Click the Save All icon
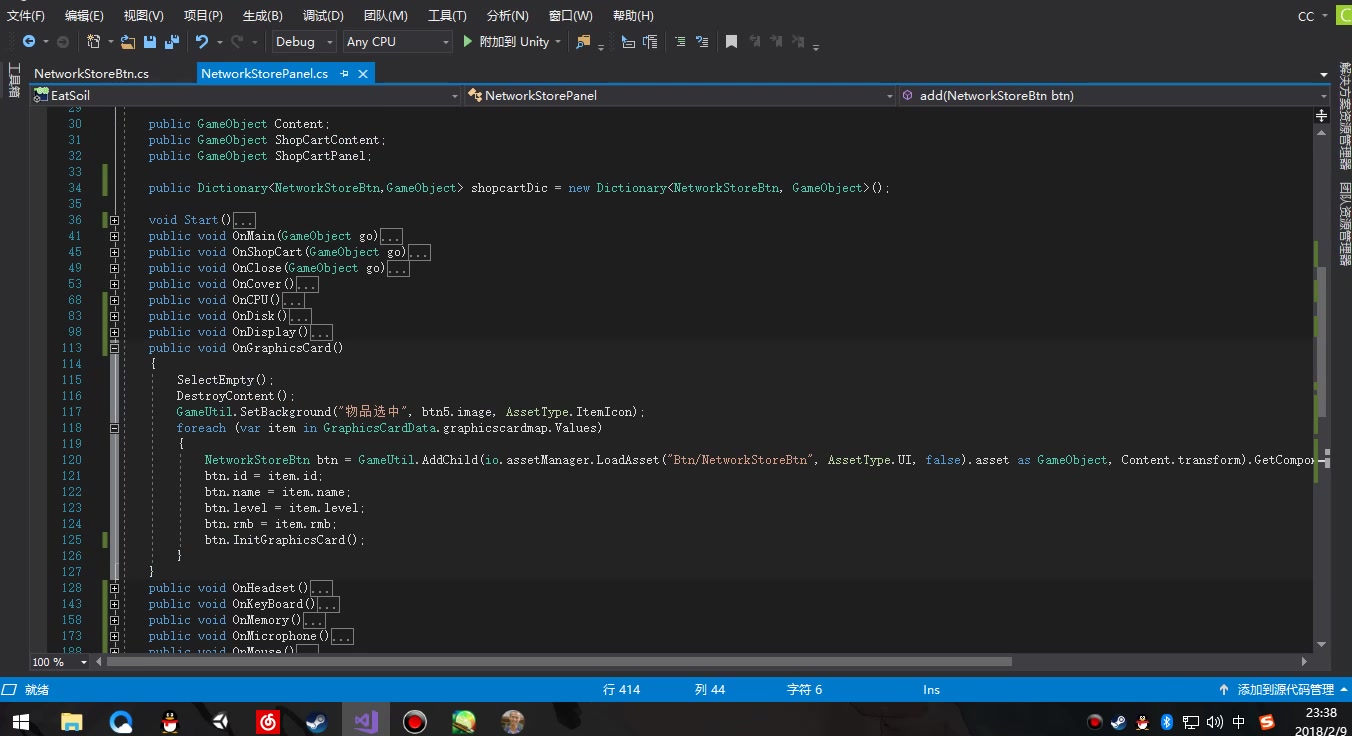Viewport: 1352px width, 736px height. tap(171, 42)
